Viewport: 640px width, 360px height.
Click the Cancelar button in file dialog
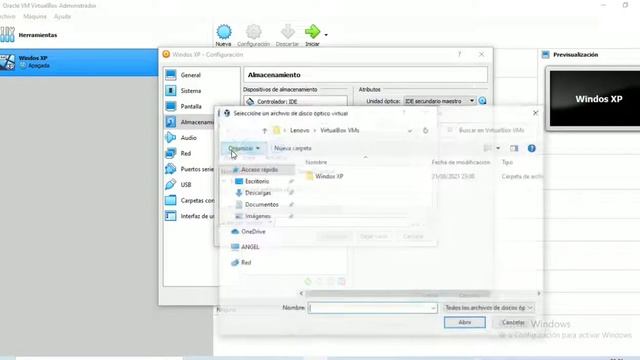click(x=513, y=322)
